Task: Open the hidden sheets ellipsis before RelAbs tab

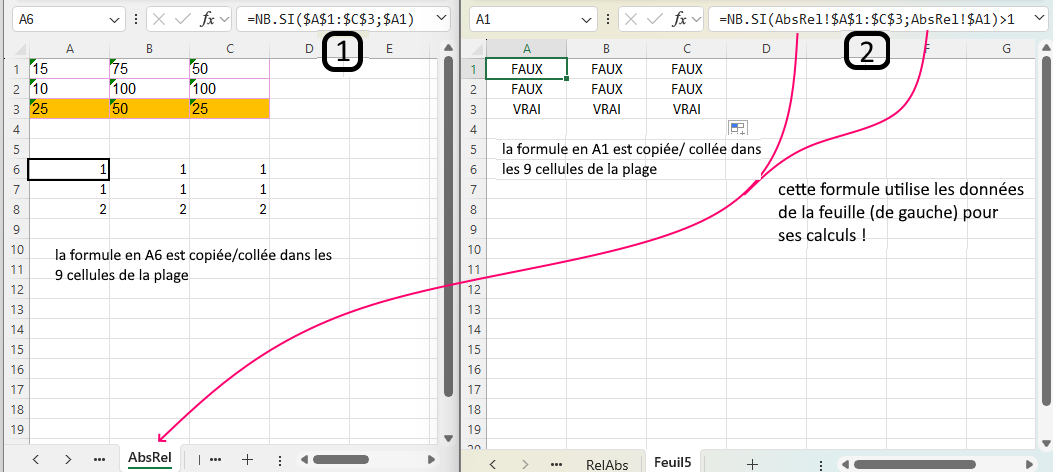Action: [558, 464]
